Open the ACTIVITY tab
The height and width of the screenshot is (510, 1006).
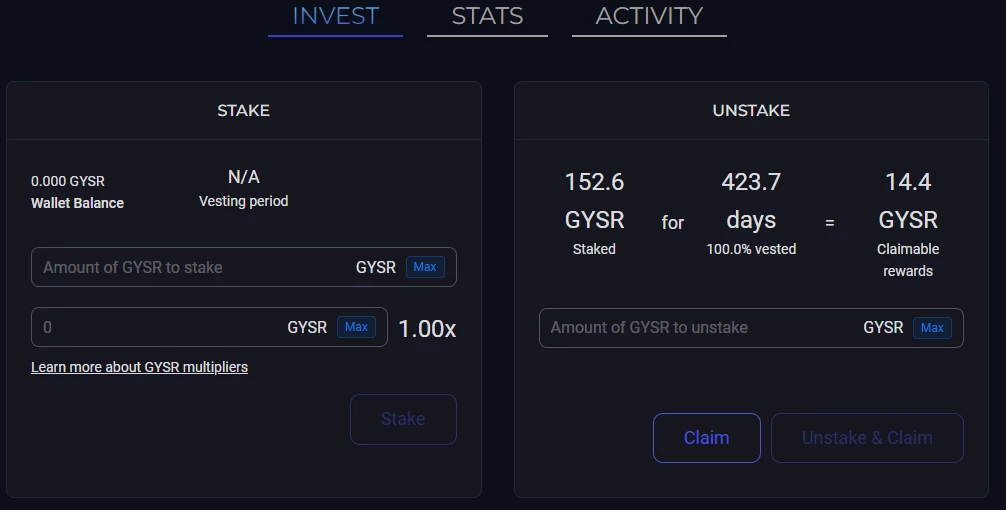click(x=649, y=17)
